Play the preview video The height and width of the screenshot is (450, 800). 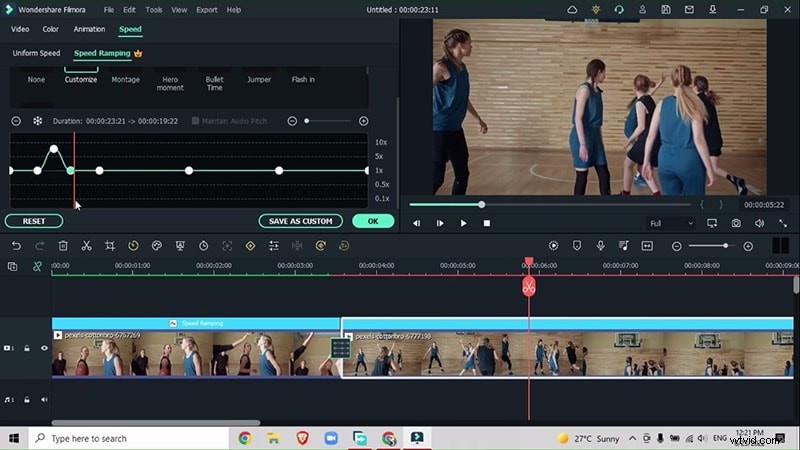click(x=463, y=223)
